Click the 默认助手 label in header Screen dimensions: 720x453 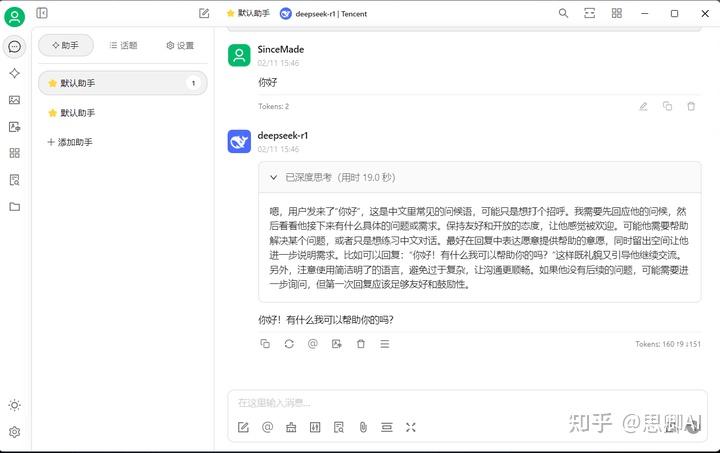point(248,13)
